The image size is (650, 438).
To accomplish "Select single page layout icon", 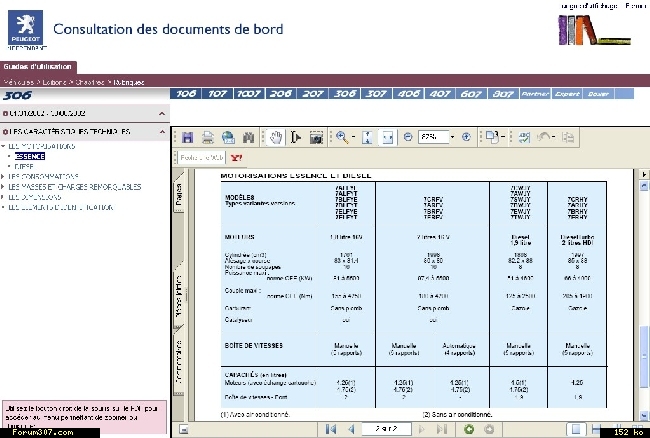I will point(576,429).
